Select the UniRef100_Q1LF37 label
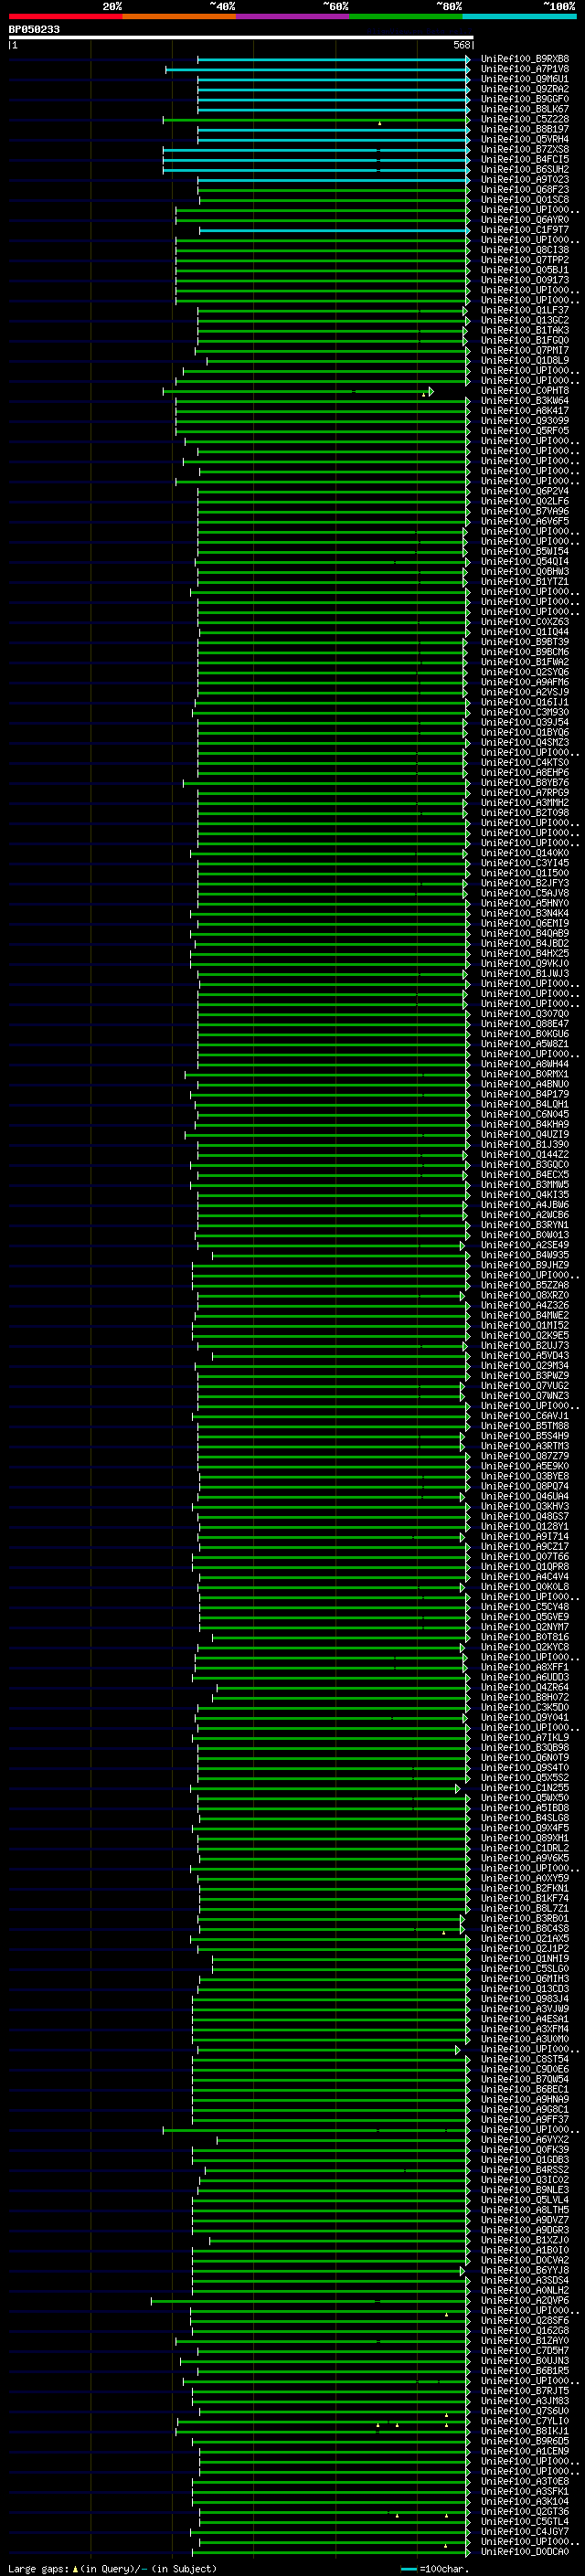This screenshot has width=585, height=2576. click(524, 310)
